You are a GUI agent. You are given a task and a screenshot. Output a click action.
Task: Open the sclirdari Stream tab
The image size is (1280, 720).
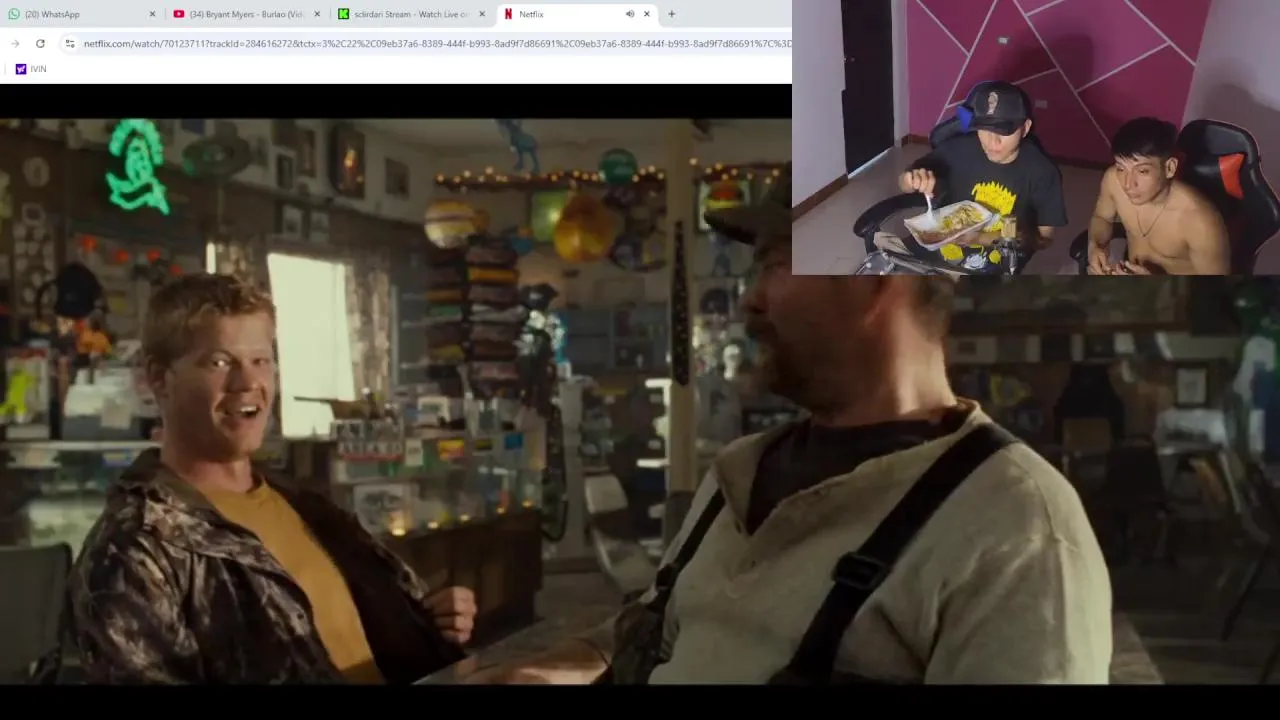click(x=412, y=14)
